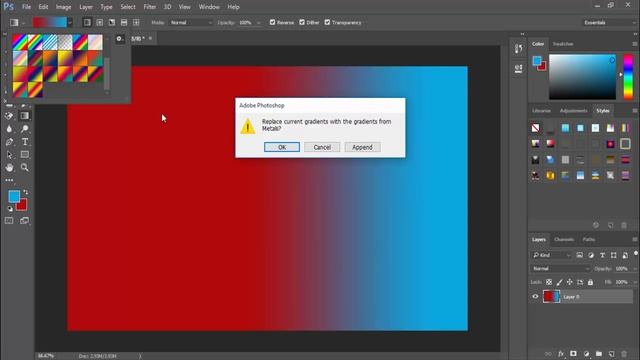Open the gradient swatch dropdown arrow

pyautogui.click(x=70, y=22)
